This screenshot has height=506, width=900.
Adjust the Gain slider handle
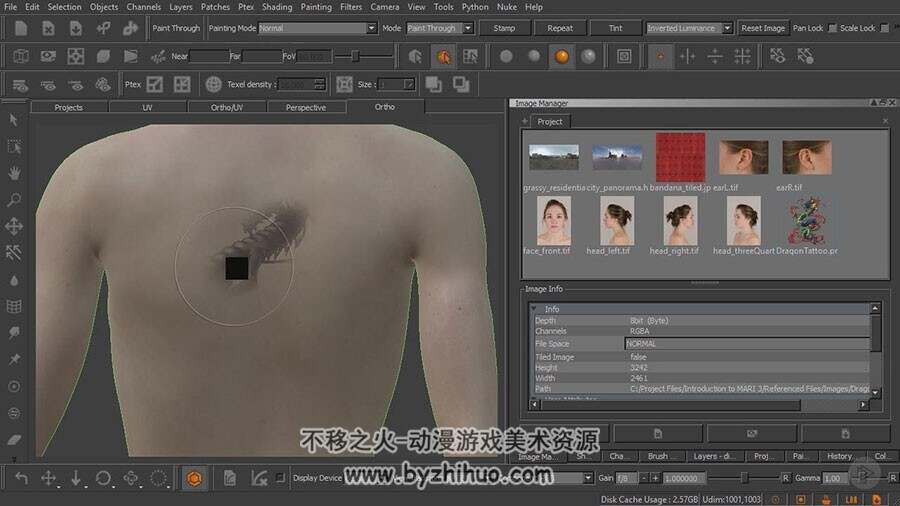click(744, 478)
